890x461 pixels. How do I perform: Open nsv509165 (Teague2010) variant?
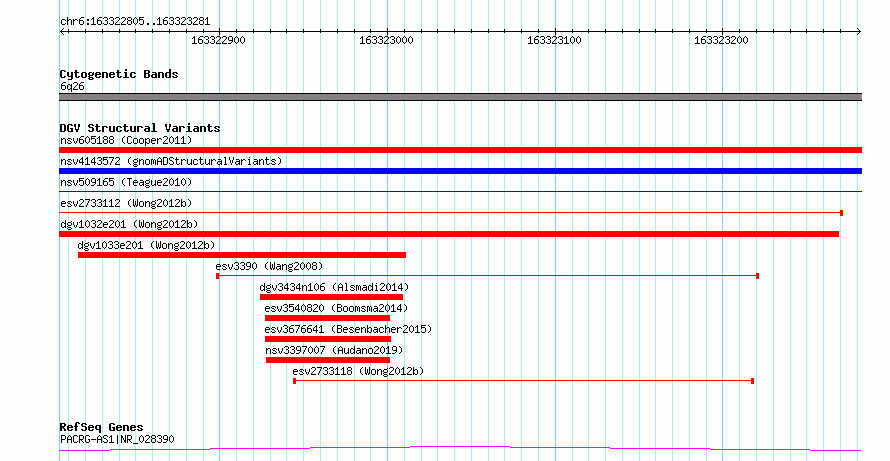click(126, 182)
